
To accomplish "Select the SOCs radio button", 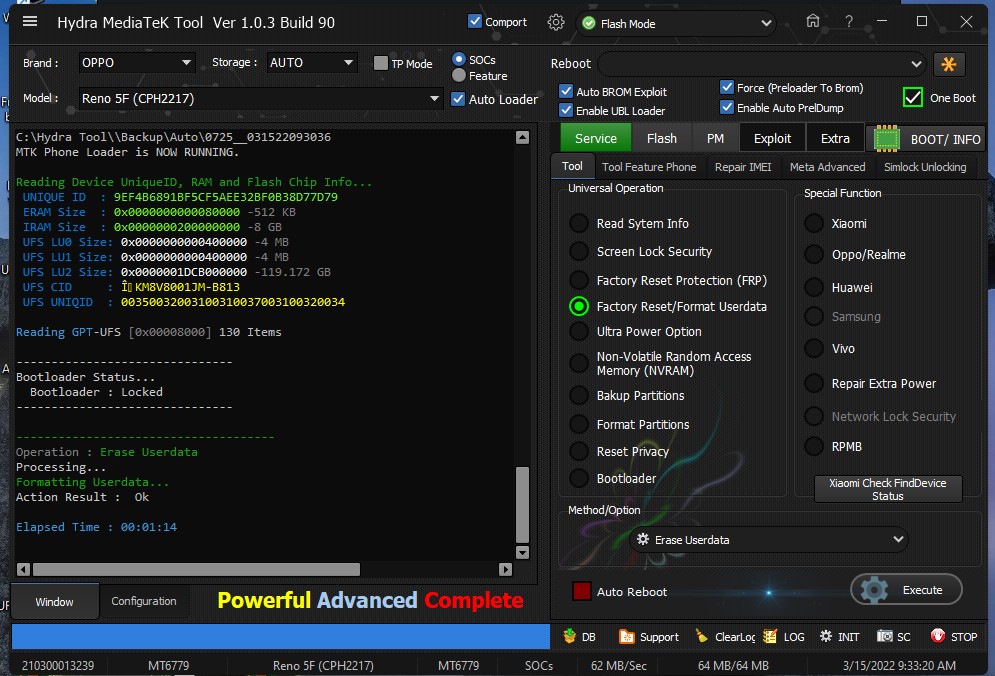I will tap(459, 59).
